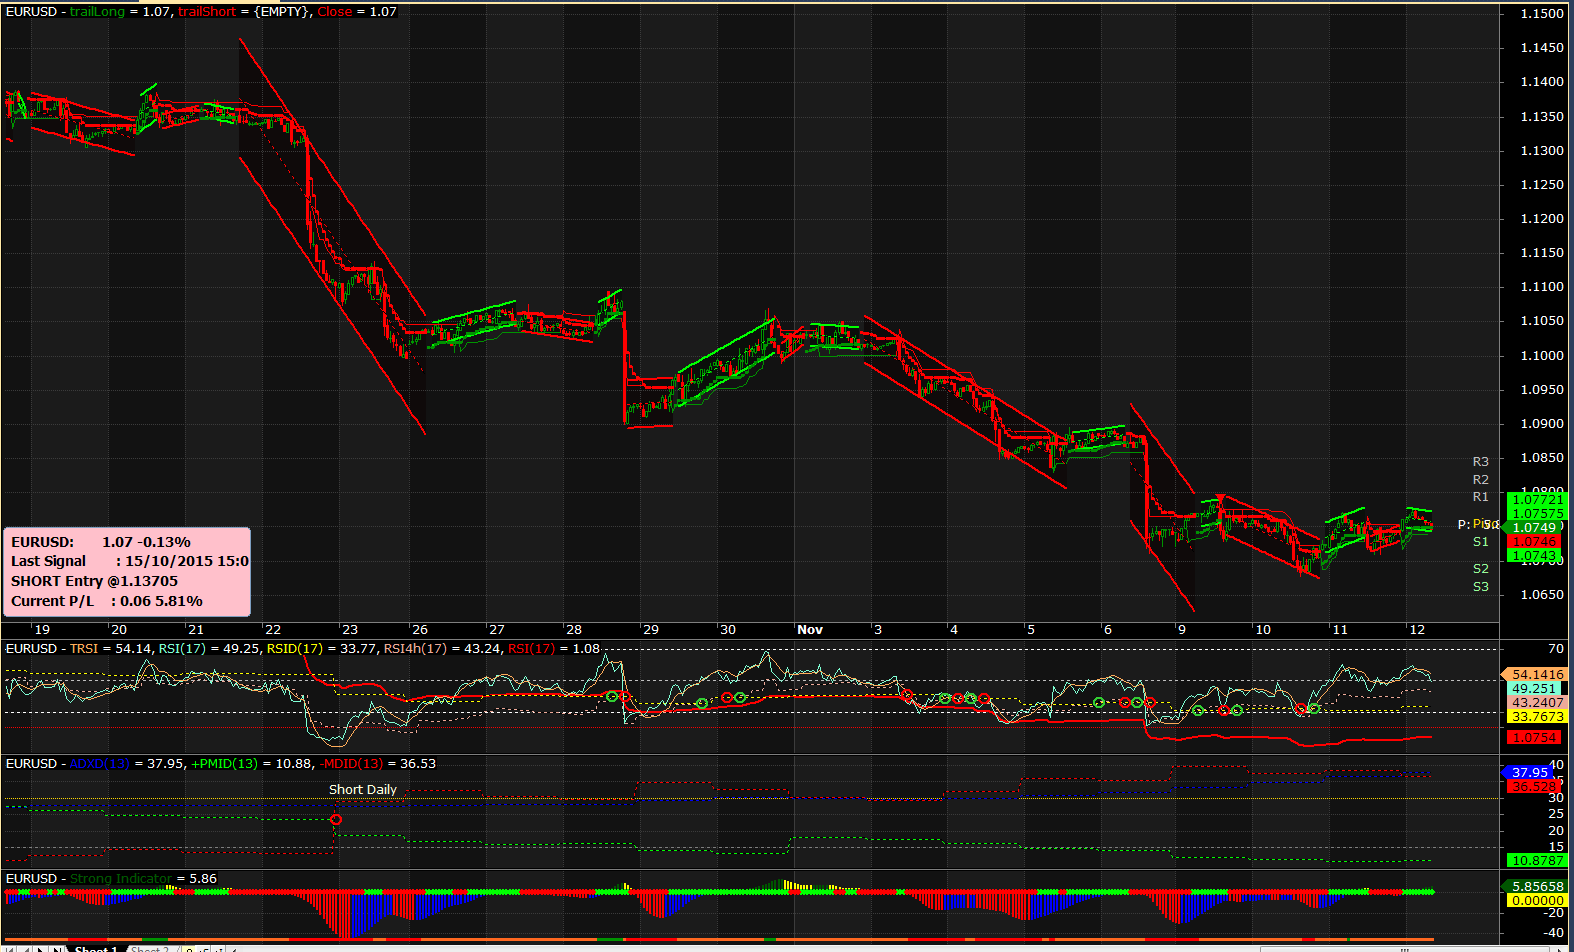Click the trailShort label in chart title

(x=207, y=11)
